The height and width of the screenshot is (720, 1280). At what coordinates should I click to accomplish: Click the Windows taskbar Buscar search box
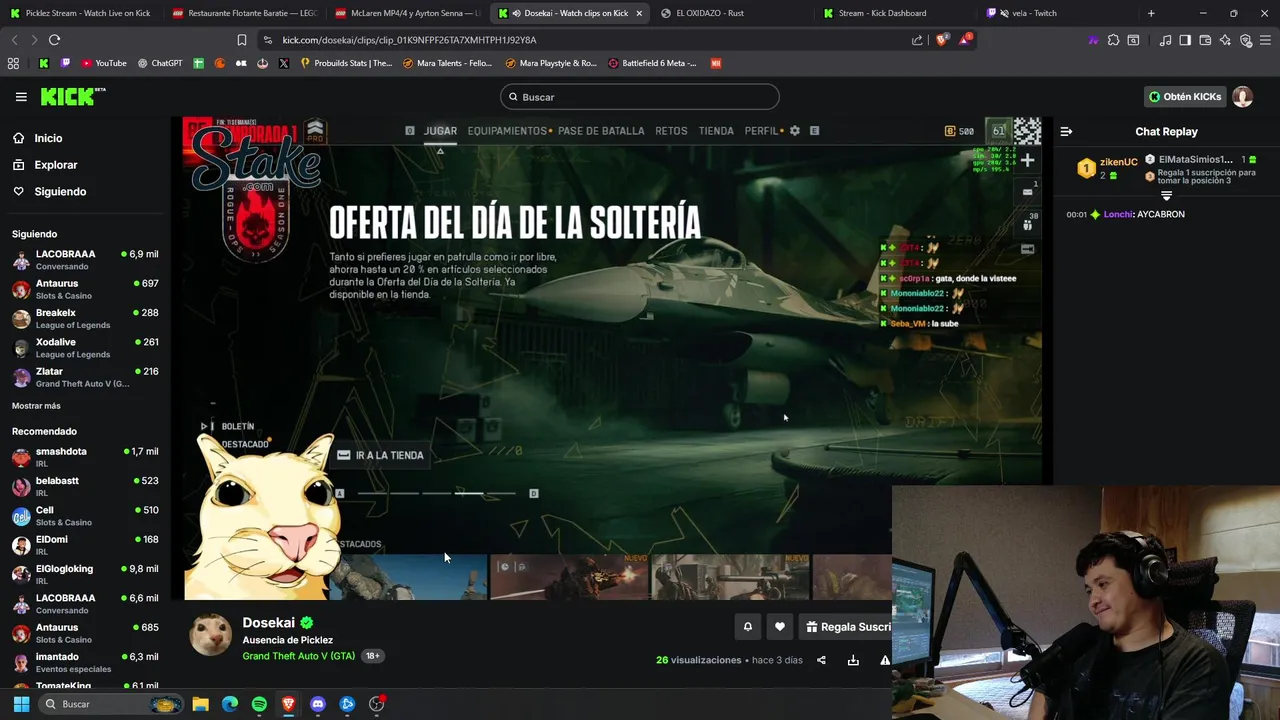[x=112, y=704]
